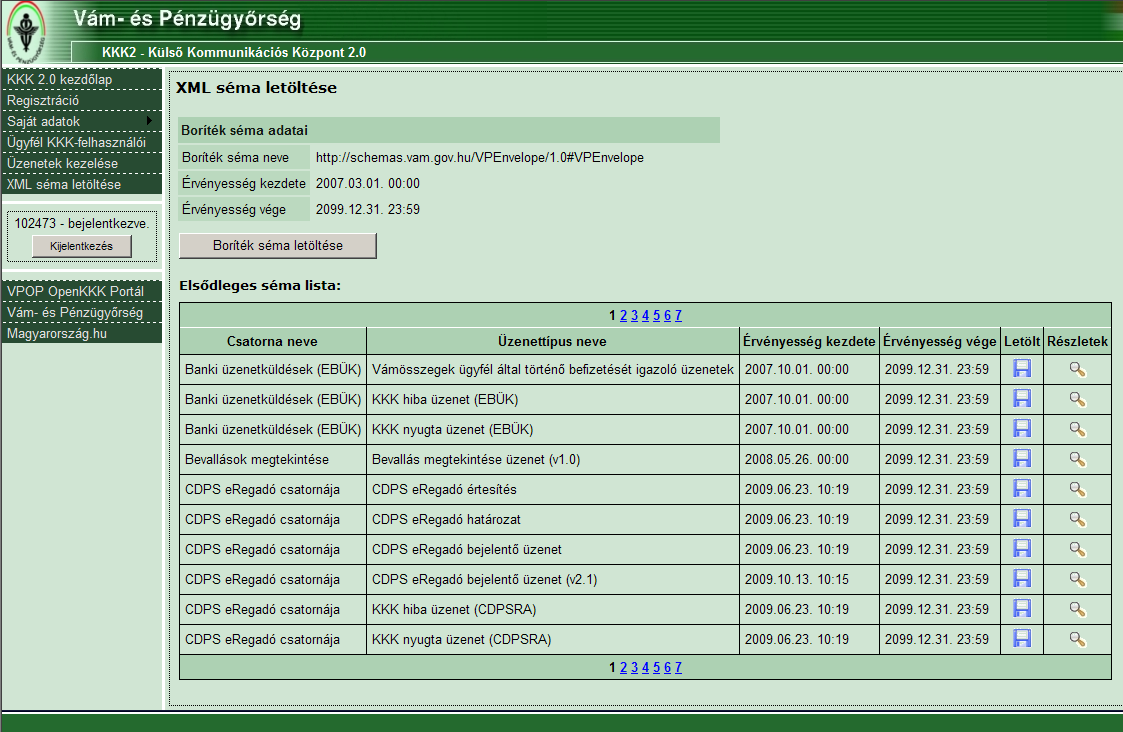Click Boríték séma letöltése button
The height and width of the screenshot is (732, 1123).
278,245
